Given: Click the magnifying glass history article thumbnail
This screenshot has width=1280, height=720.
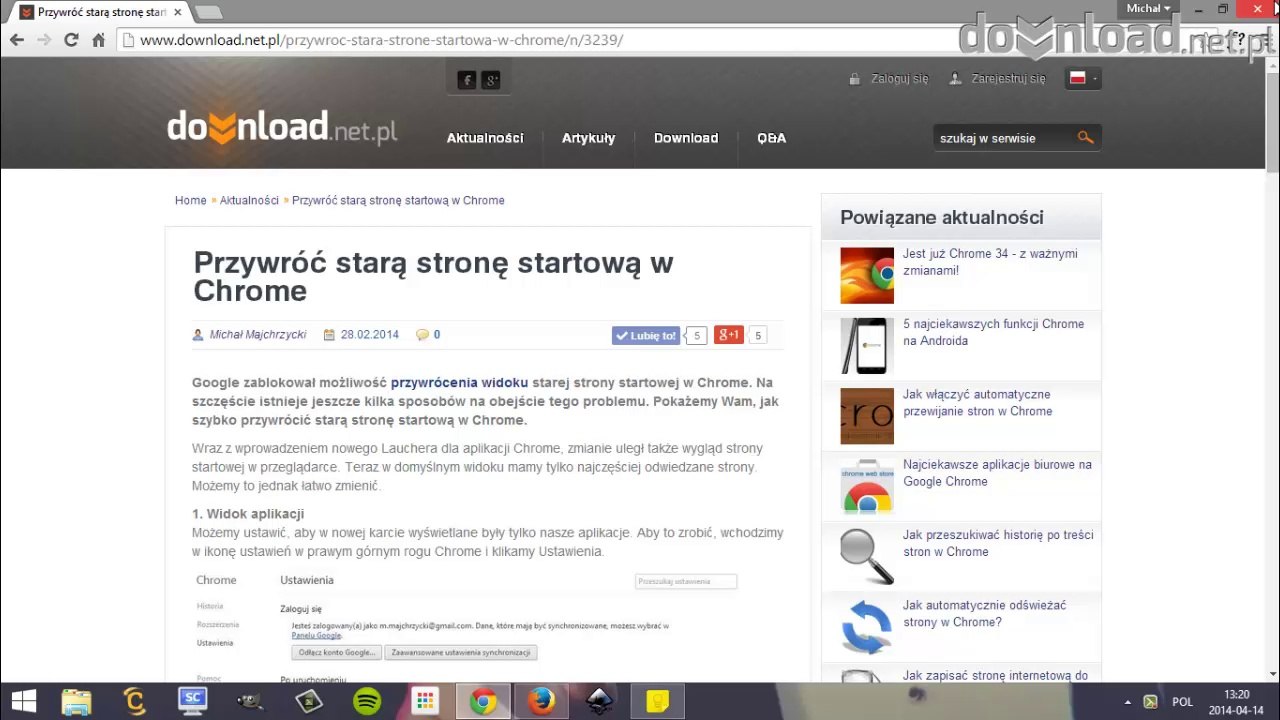Looking at the screenshot, I should (x=867, y=557).
